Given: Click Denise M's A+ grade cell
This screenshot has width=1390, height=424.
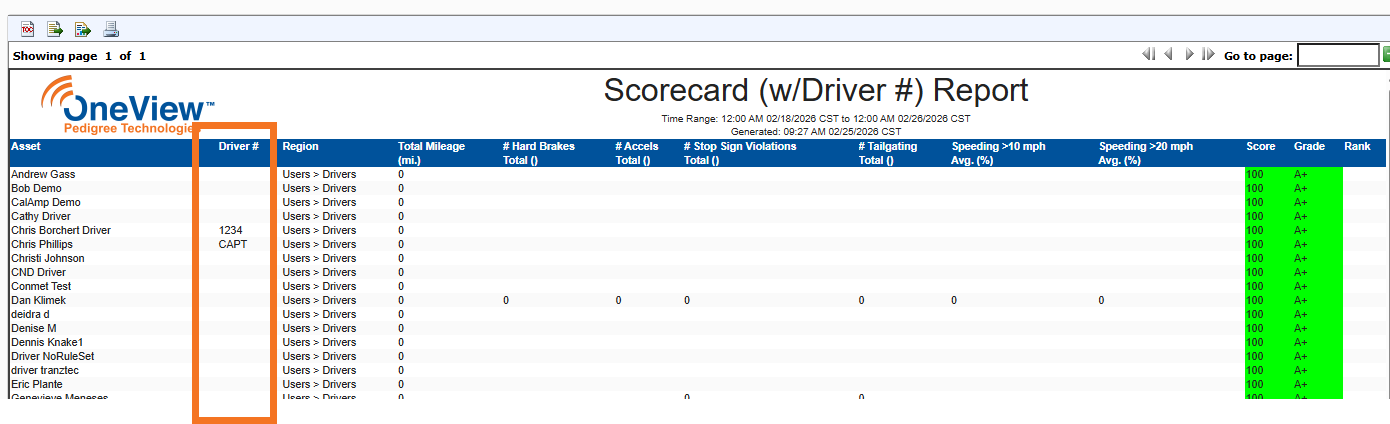Looking at the screenshot, I should click(x=1301, y=328).
